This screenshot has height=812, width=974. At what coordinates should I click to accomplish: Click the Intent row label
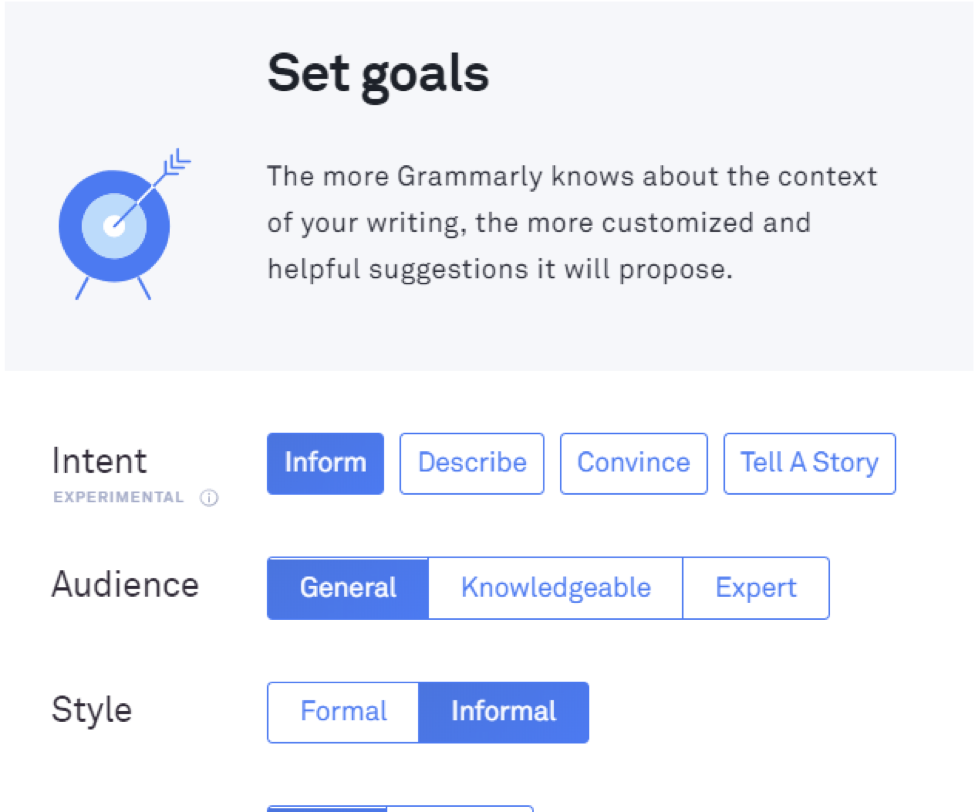(99, 461)
